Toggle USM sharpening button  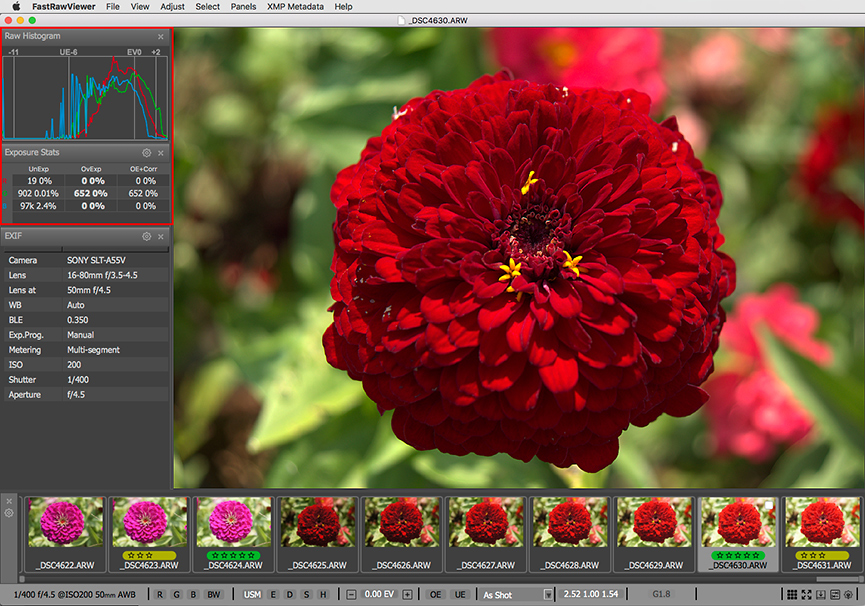coord(252,594)
